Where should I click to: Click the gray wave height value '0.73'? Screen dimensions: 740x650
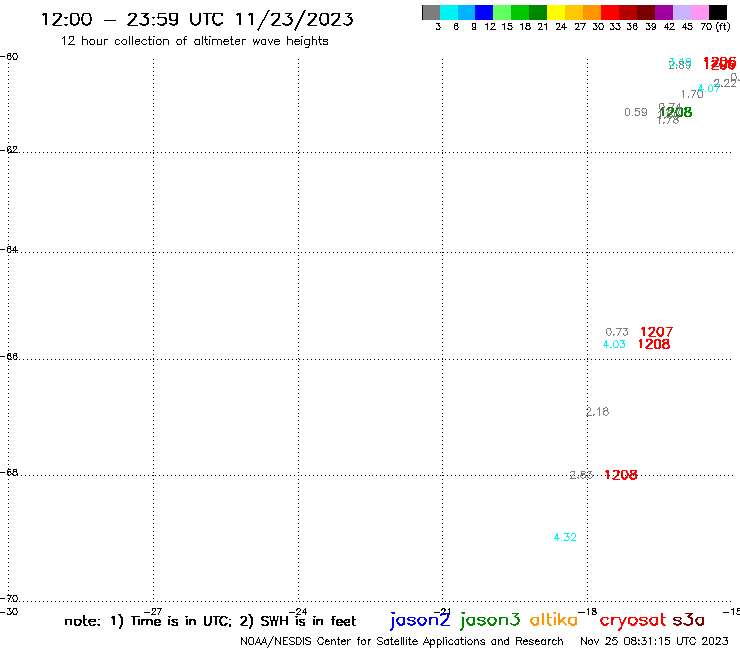click(x=617, y=332)
